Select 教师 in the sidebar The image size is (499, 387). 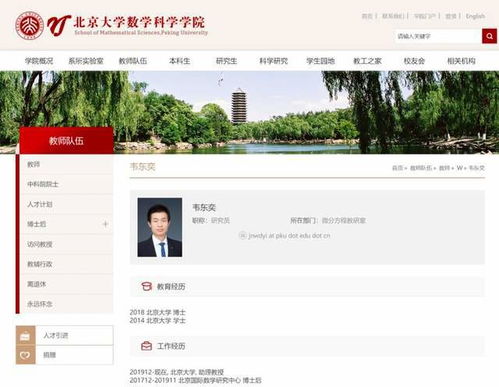67,164
